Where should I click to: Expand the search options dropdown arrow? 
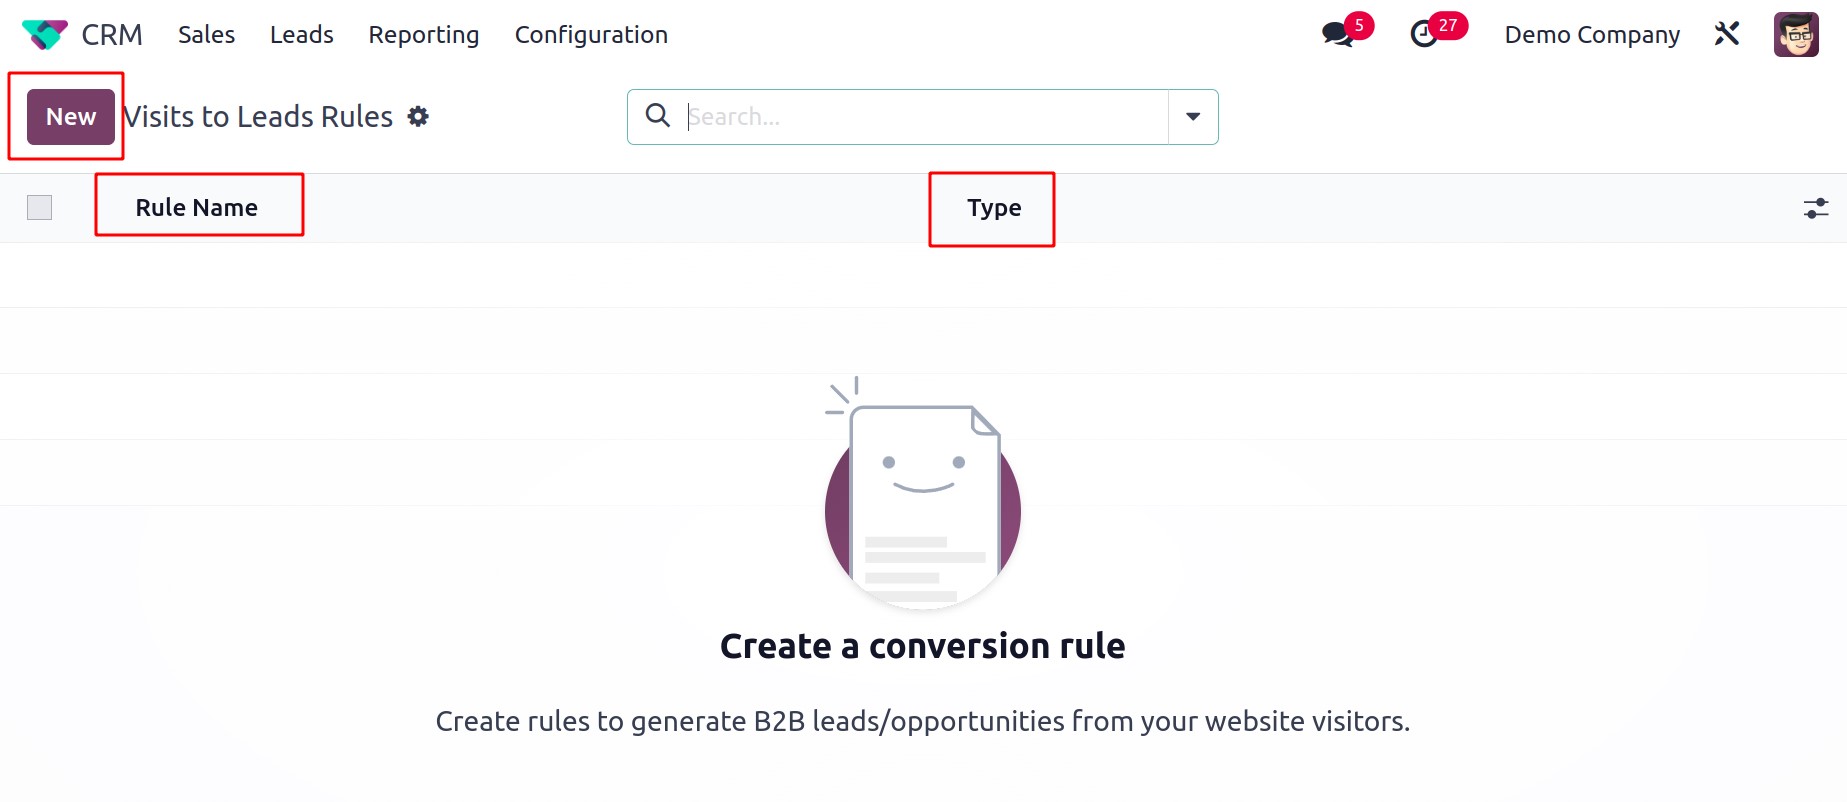(x=1193, y=117)
